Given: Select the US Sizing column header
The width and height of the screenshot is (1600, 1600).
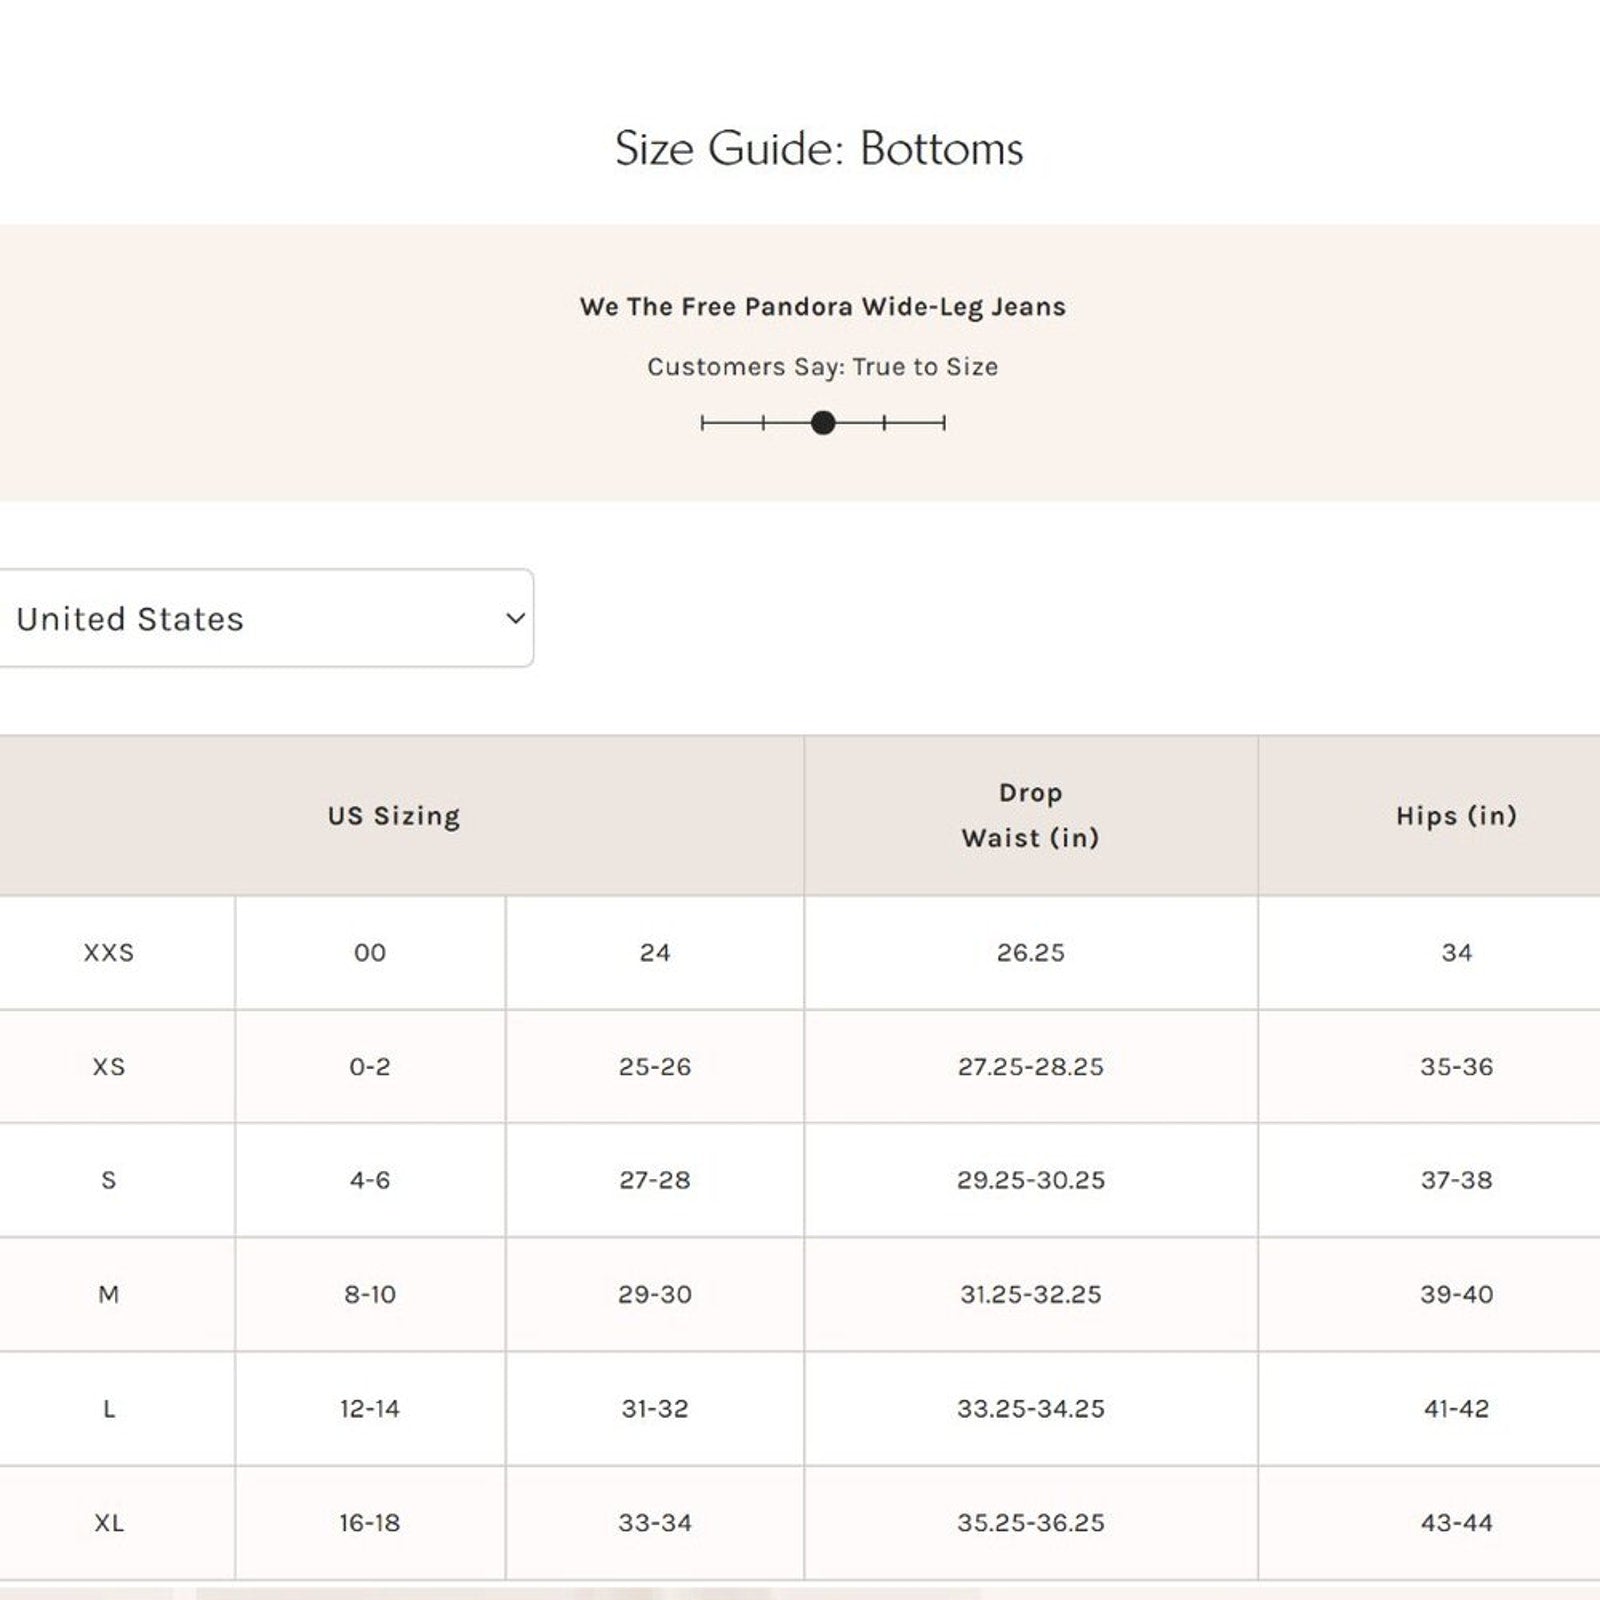Looking at the screenshot, I should pos(394,816).
